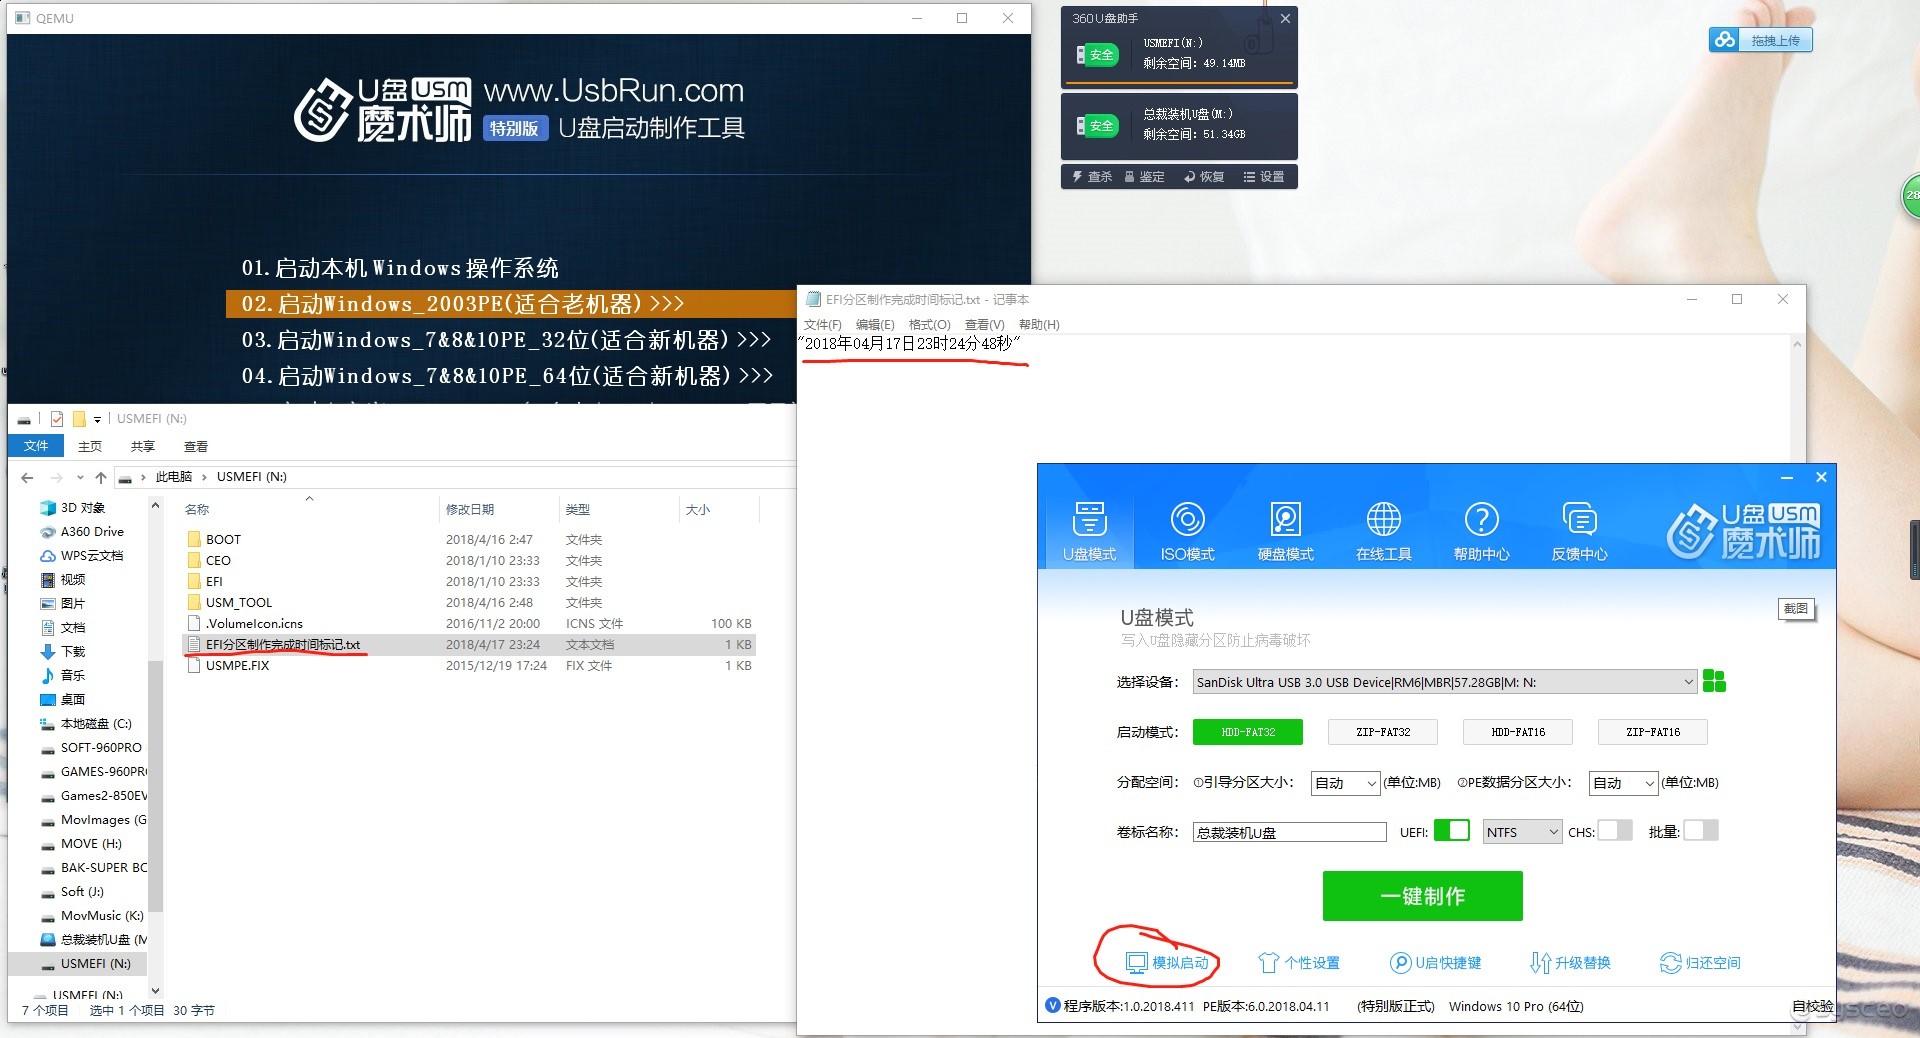Open 升级替换 option

(x=1570, y=963)
